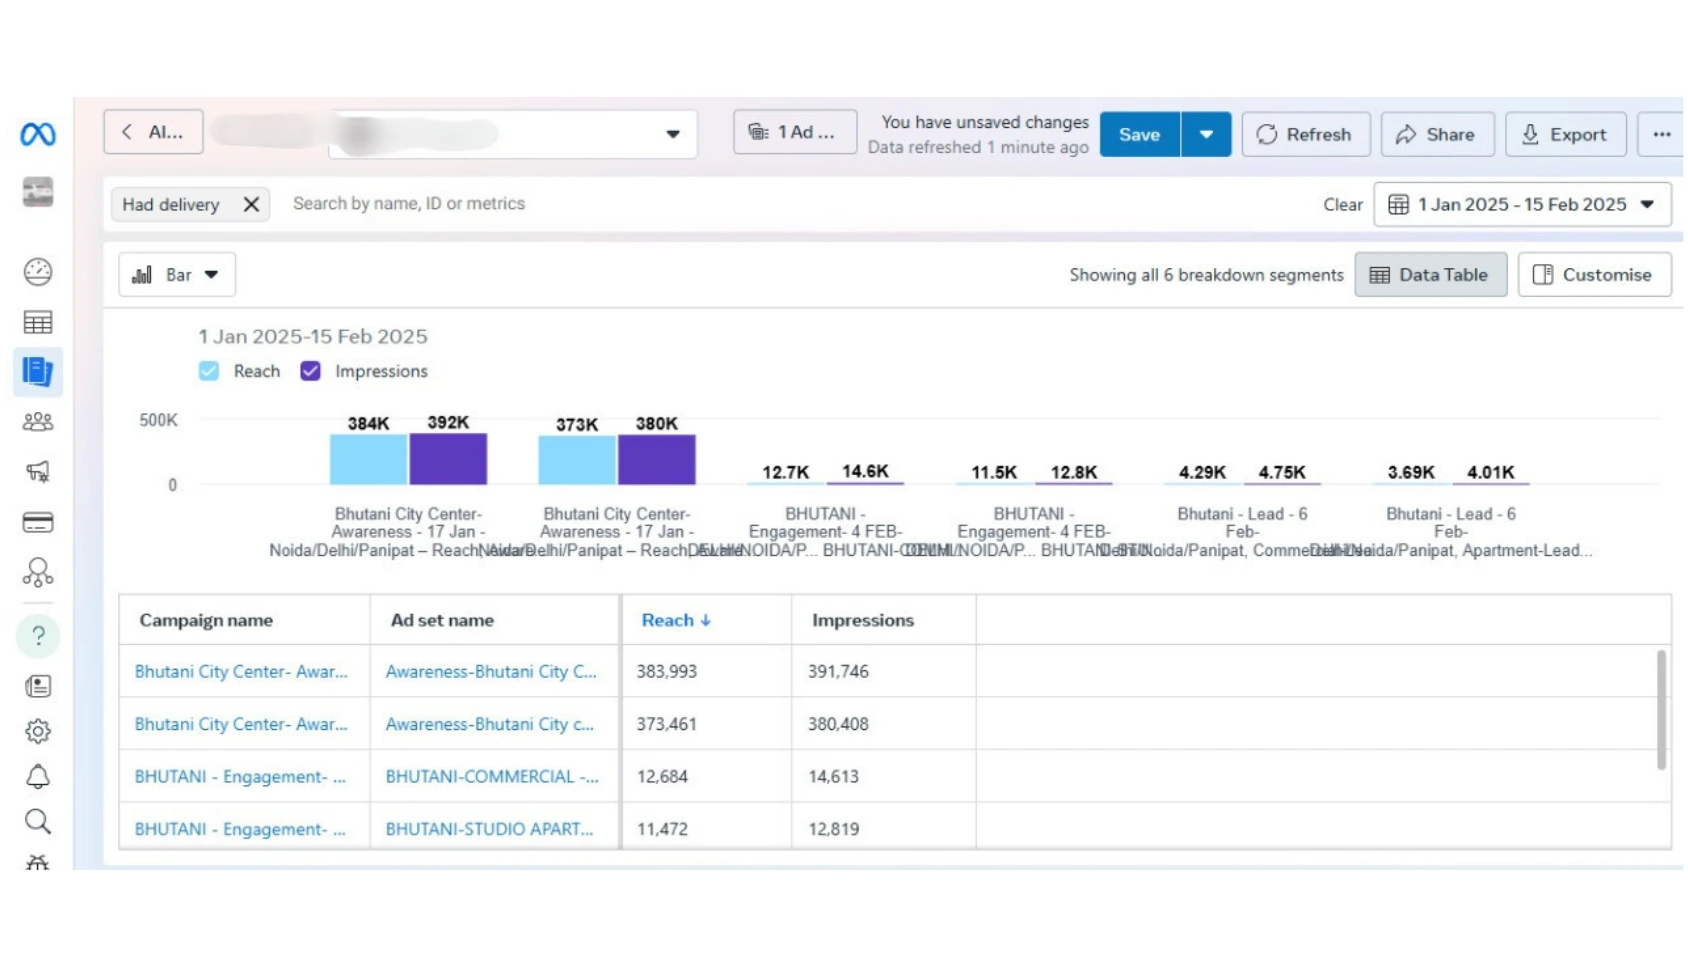The width and height of the screenshot is (1688, 969).
Task: Open the sidebar Search magnifier icon
Action: coord(38,822)
